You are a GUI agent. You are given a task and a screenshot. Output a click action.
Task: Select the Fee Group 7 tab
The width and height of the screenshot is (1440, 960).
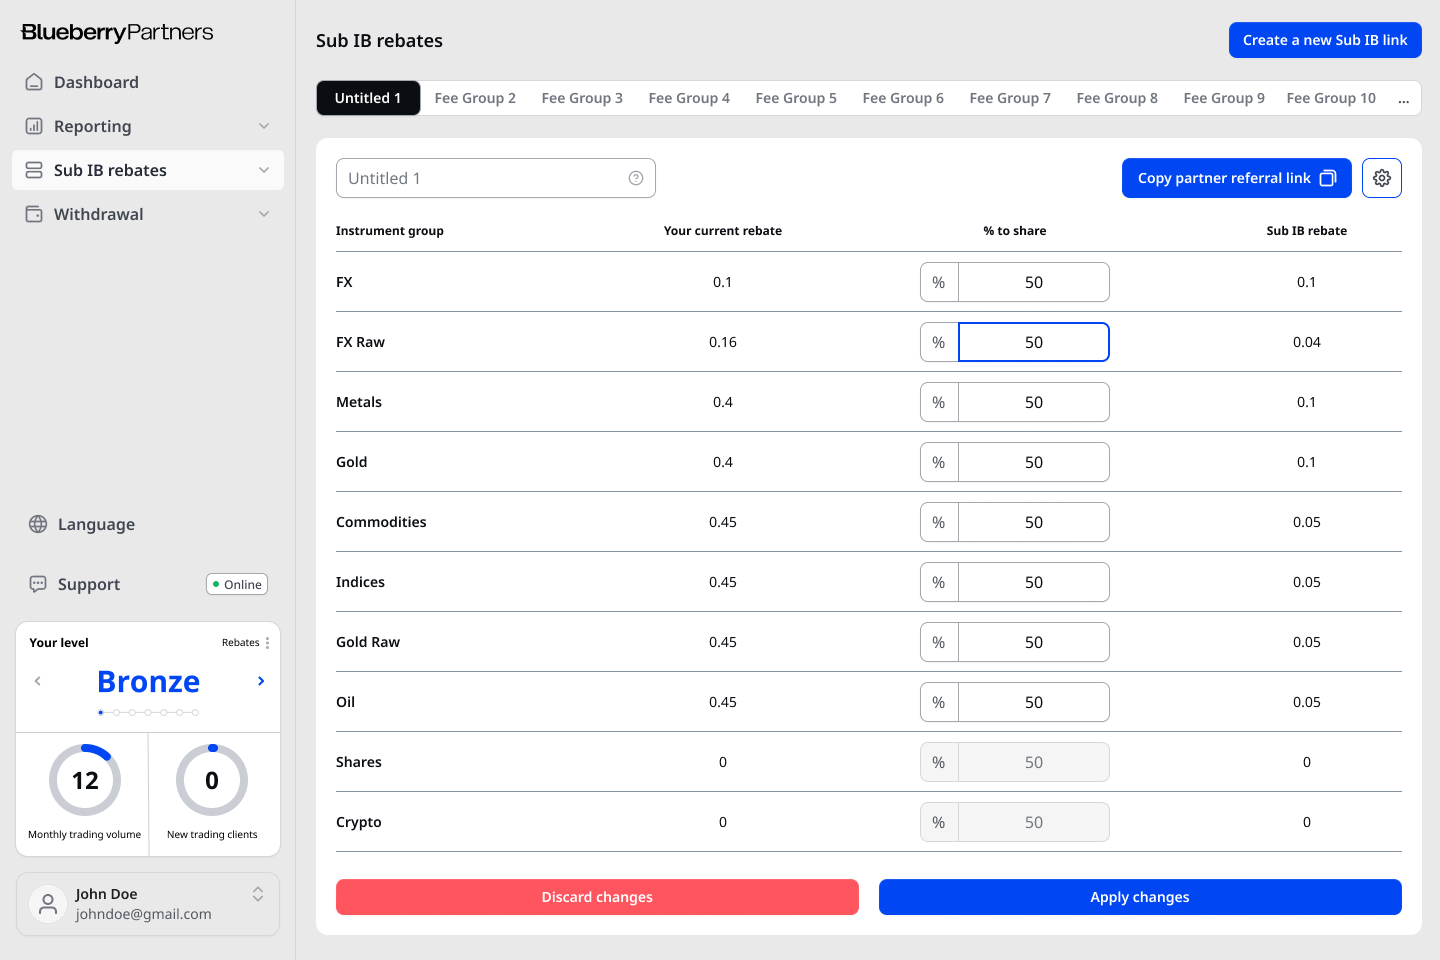click(1010, 98)
